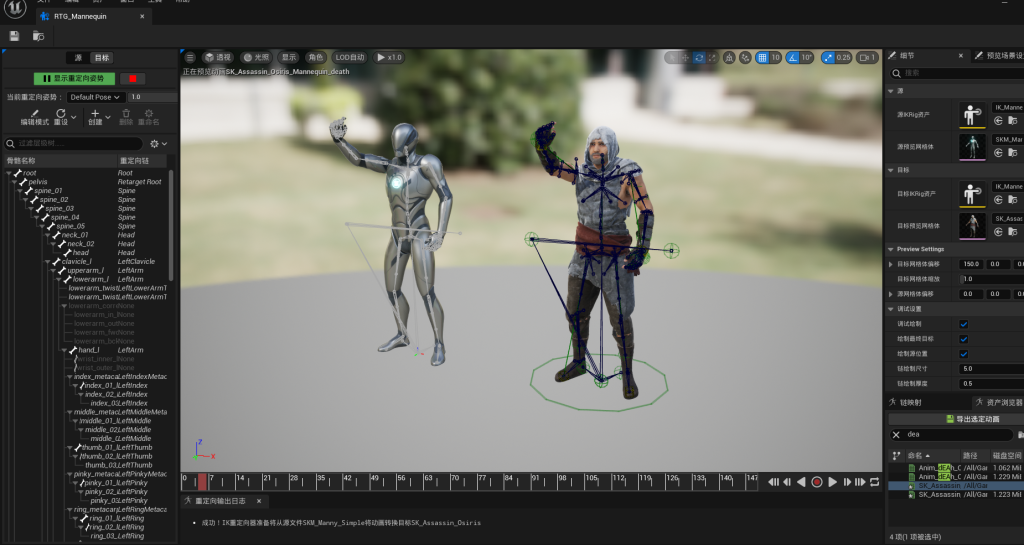1024x545 pixels.
Task: Click the 编辑模式 pencil icon
Action: [x=35, y=114]
